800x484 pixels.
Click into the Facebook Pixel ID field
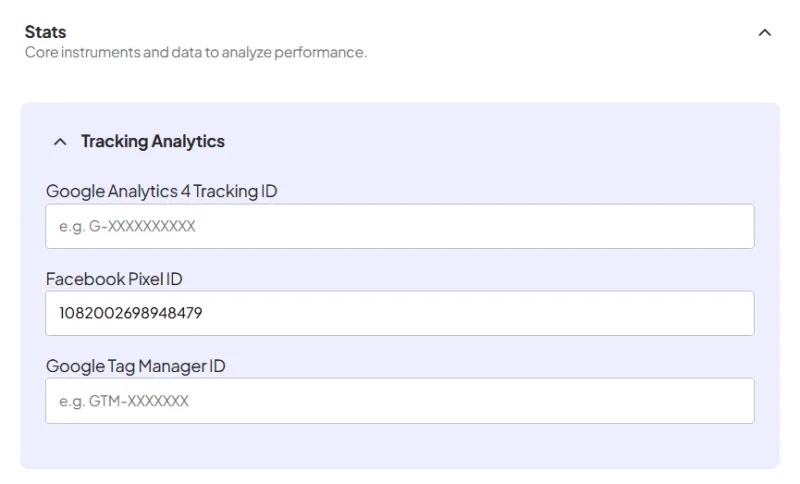point(400,313)
